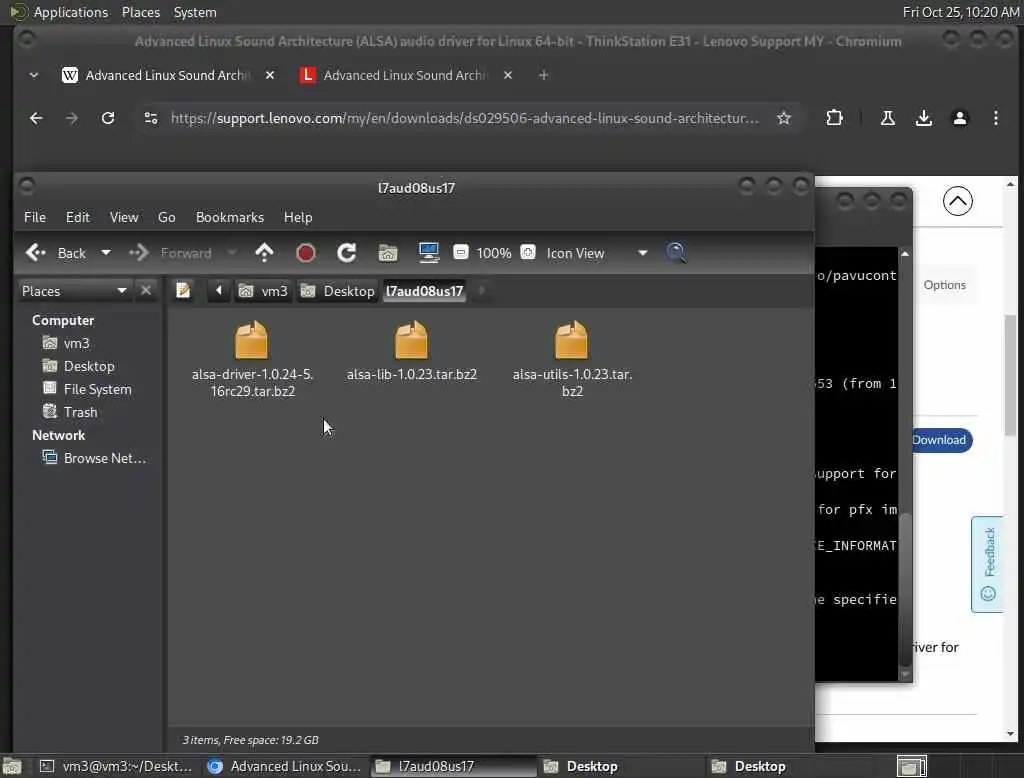Open Back history dropdown arrow
Screen dimensions: 1024x778
[106, 253]
